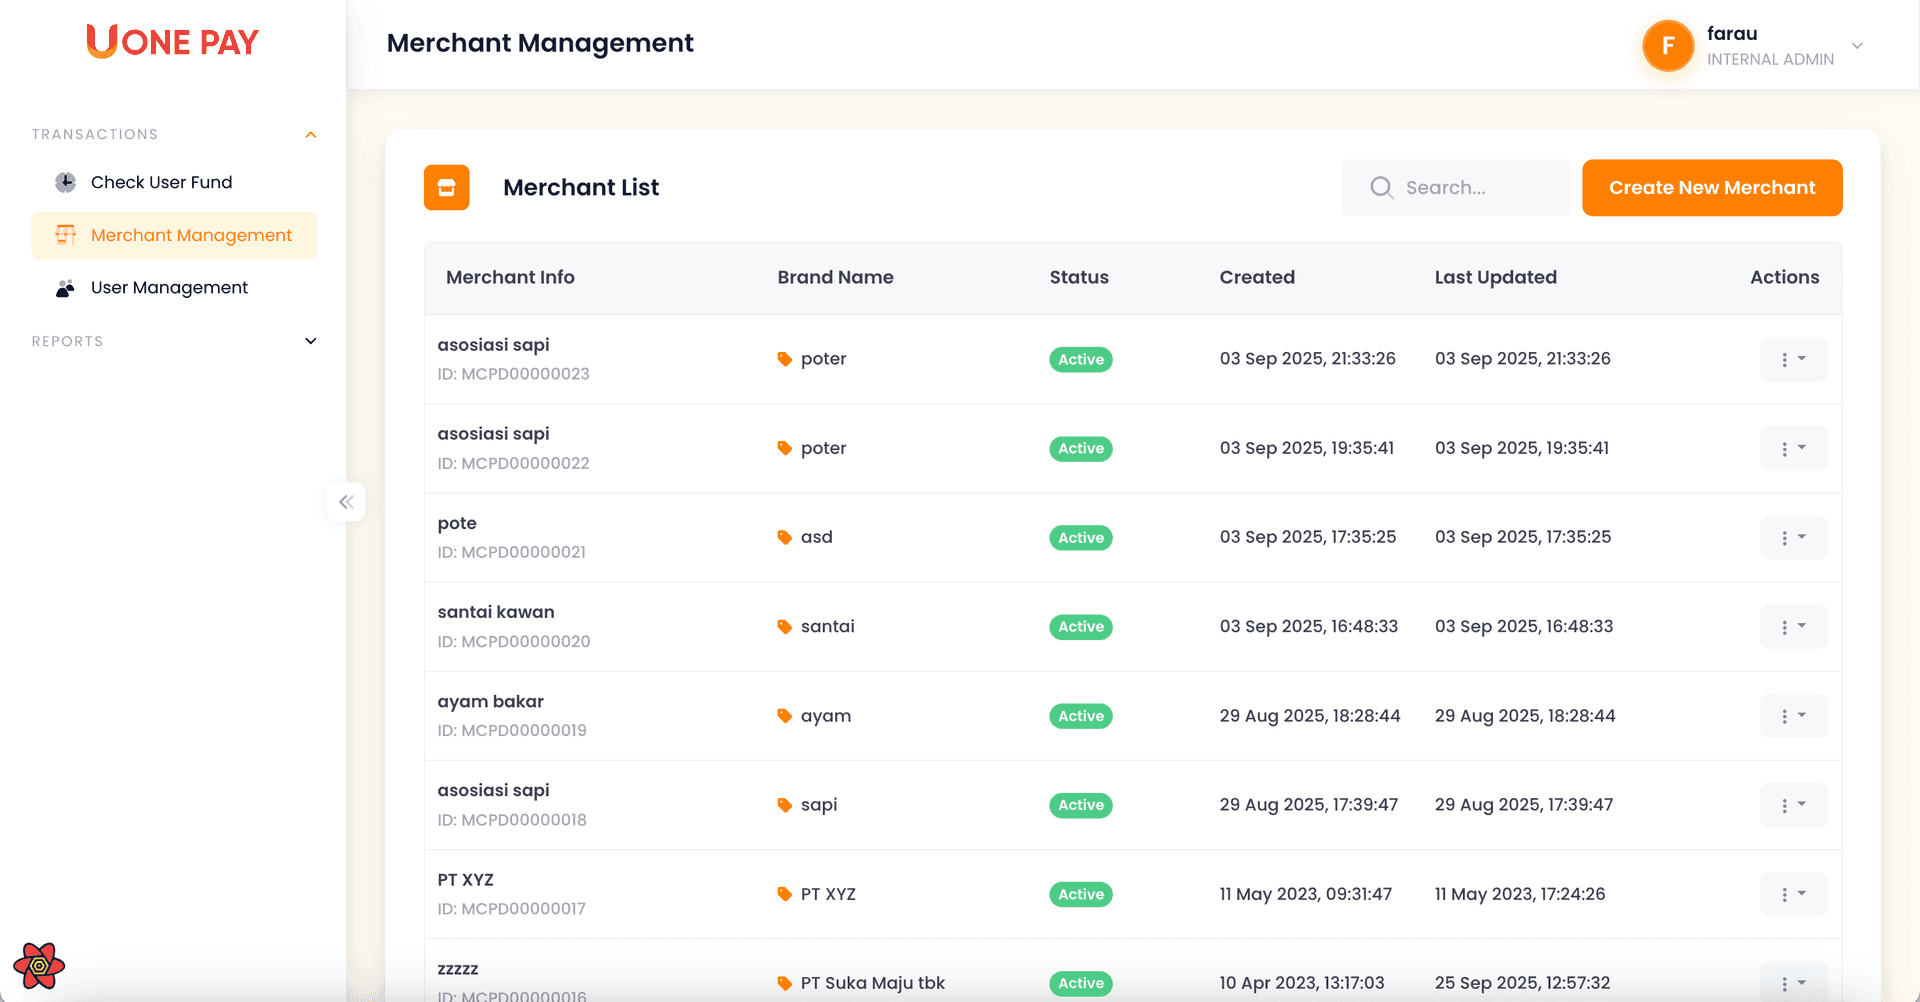Collapse the TRANSACTIONS section chevron
This screenshot has height=1002, width=1920.
pyautogui.click(x=310, y=134)
